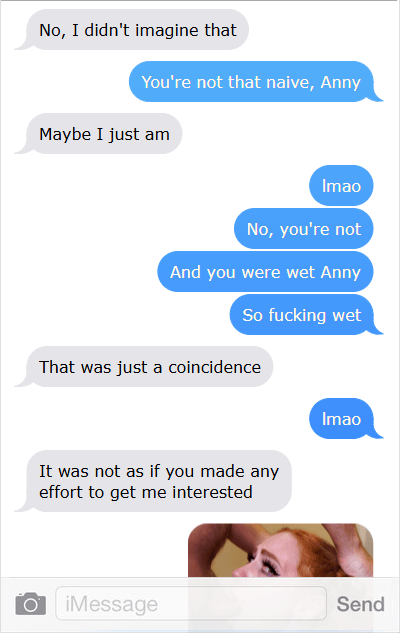
Task: Tap the Send button
Action: coord(360,604)
